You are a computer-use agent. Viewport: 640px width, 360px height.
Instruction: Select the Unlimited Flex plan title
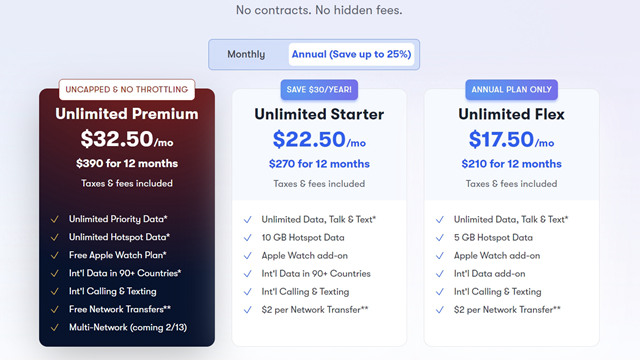tap(511, 114)
